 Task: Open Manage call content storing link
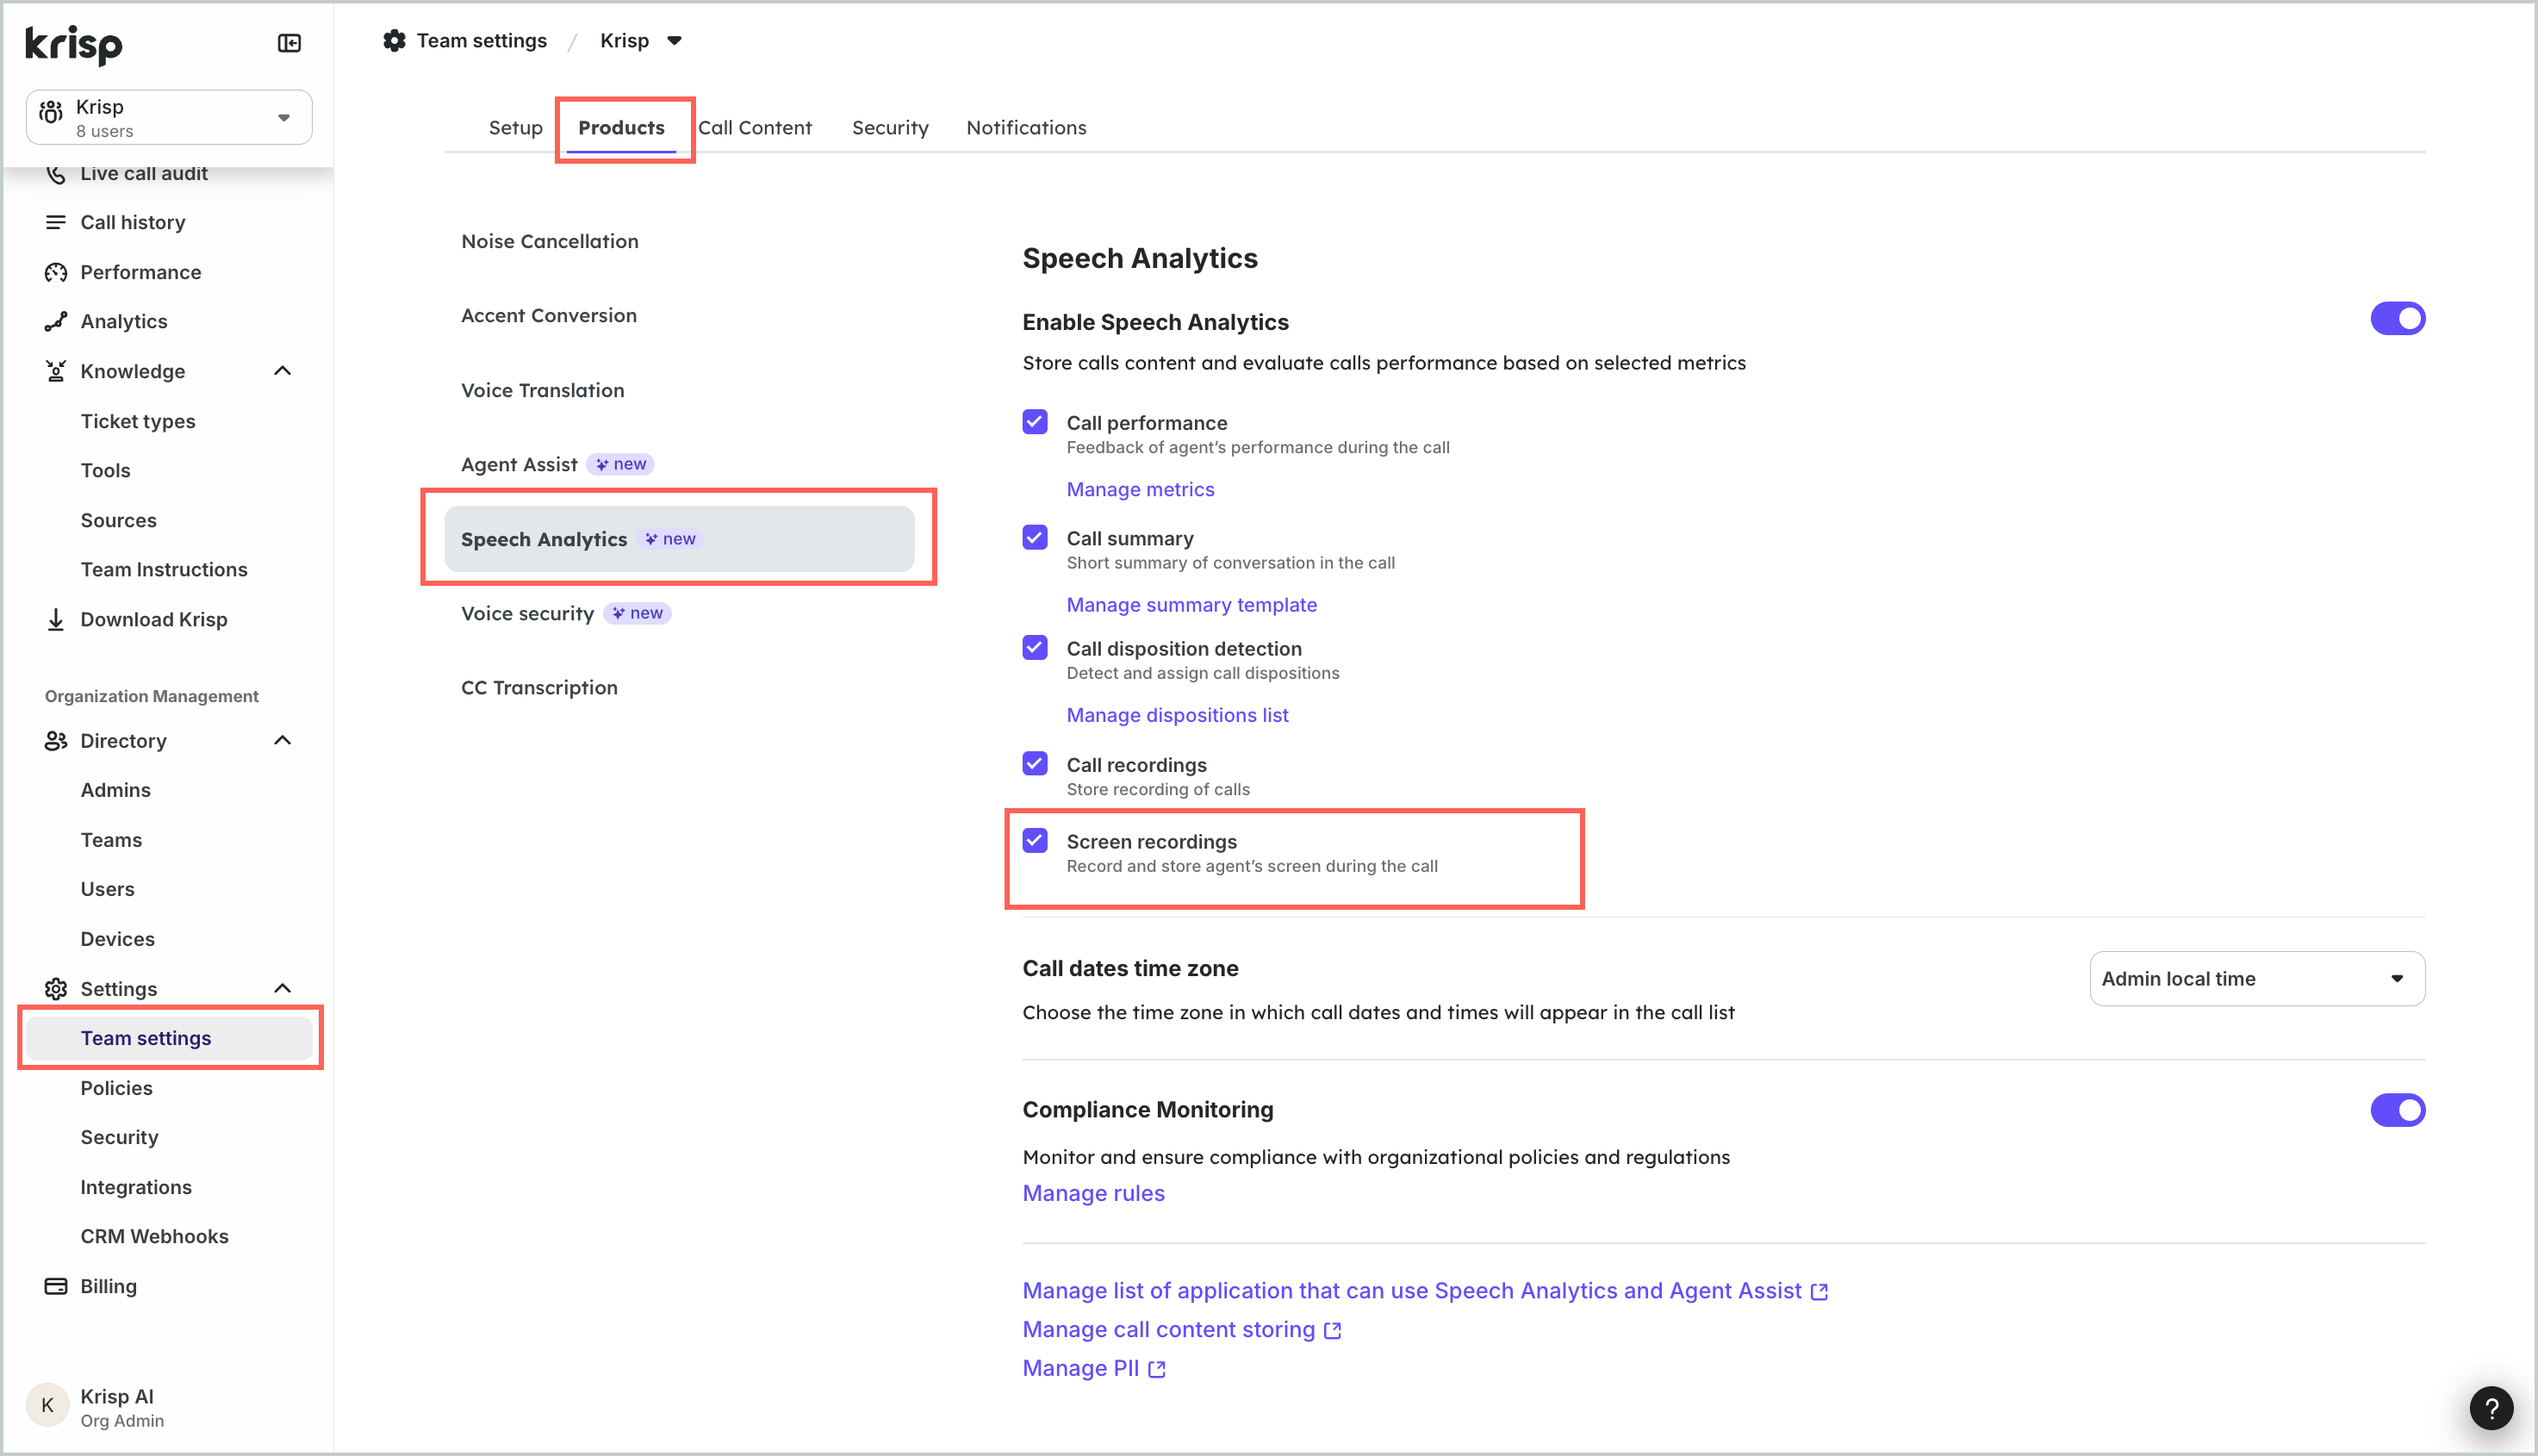point(1168,1331)
